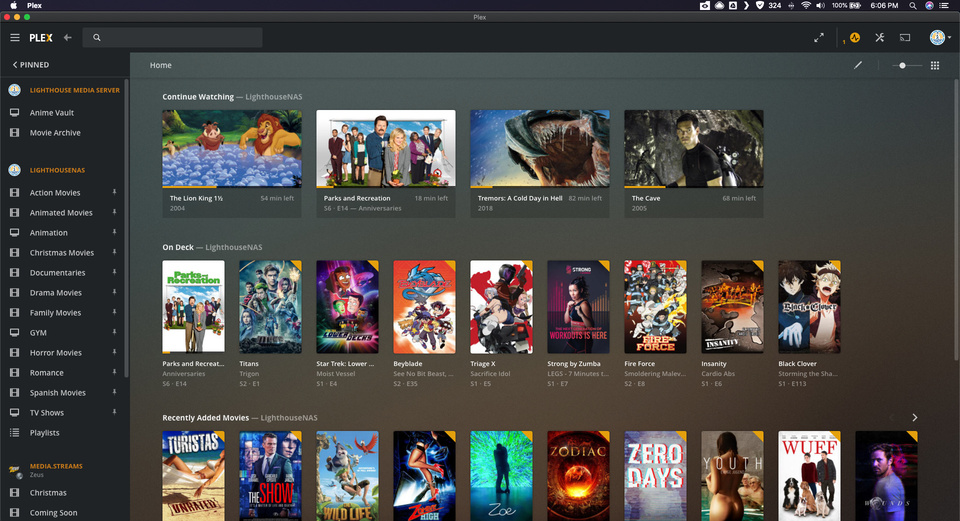Unpin the GYM library
This screenshot has height=521, width=960.
click(x=114, y=332)
